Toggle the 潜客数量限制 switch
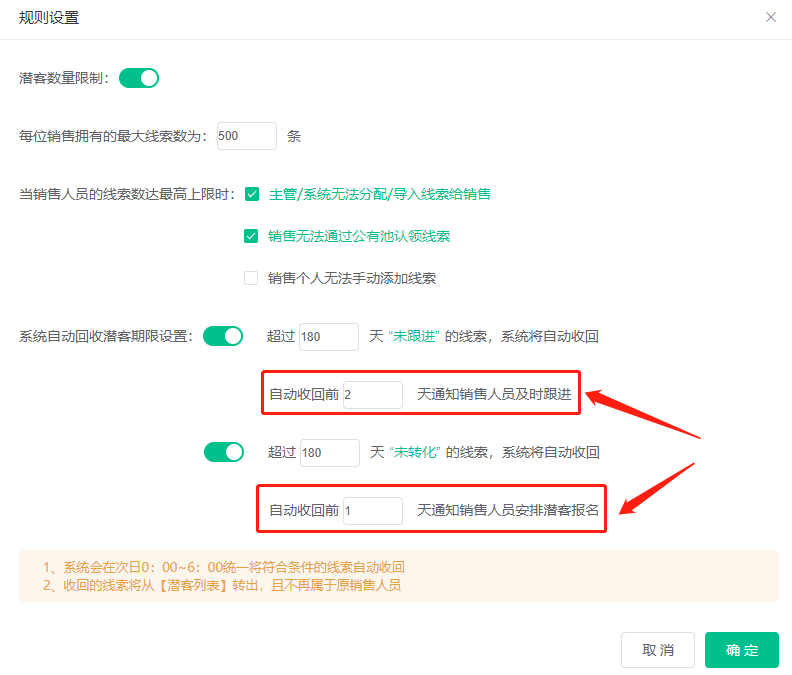This screenshot has height=675, width=792. [139, 78]
